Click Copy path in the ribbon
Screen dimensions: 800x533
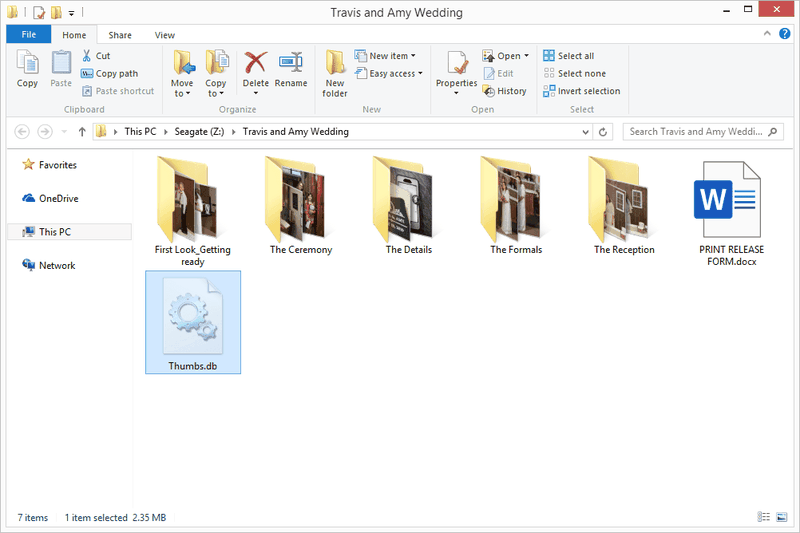pos(110,73)
